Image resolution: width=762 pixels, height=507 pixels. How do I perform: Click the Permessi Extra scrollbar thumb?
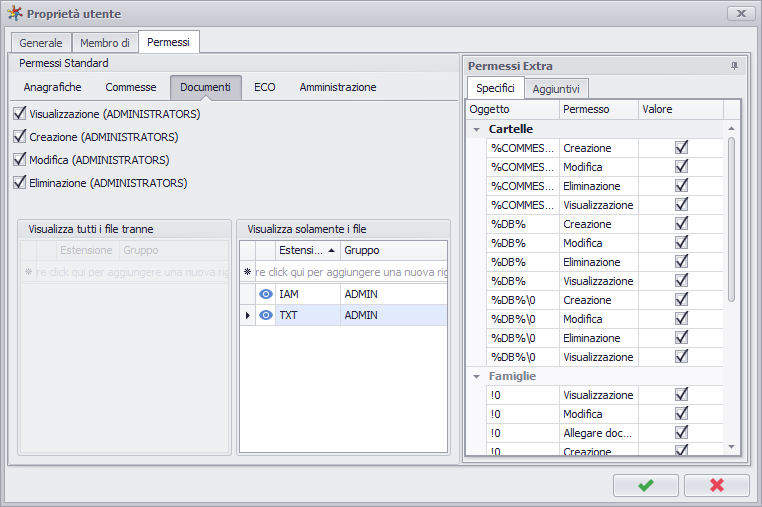click(731, 219)
